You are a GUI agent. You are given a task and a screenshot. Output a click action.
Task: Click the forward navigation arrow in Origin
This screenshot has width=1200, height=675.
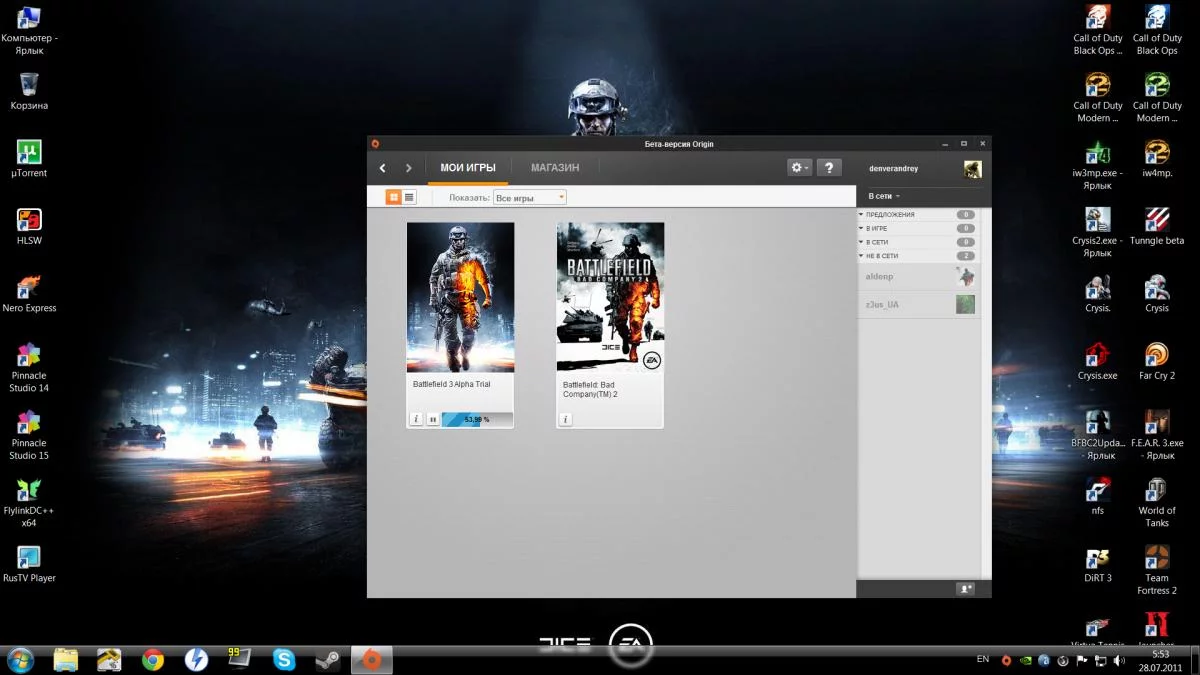click(x=408, y=168)
